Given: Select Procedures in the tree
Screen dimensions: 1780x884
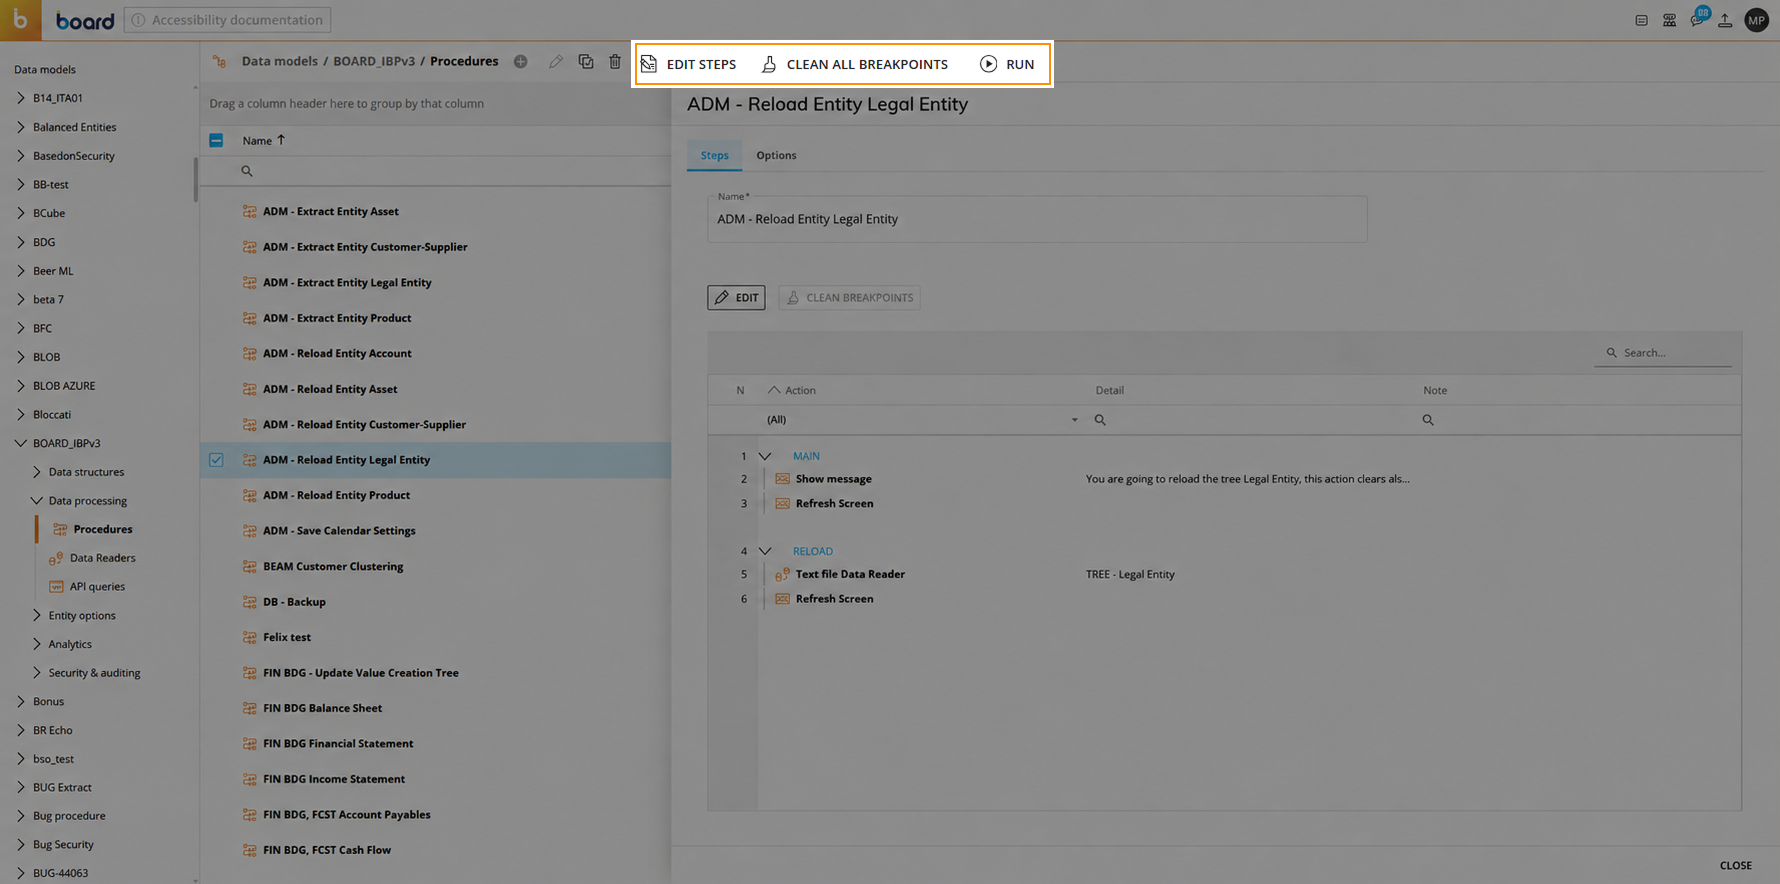Looking at the screenshot, I should click(102, 529).
